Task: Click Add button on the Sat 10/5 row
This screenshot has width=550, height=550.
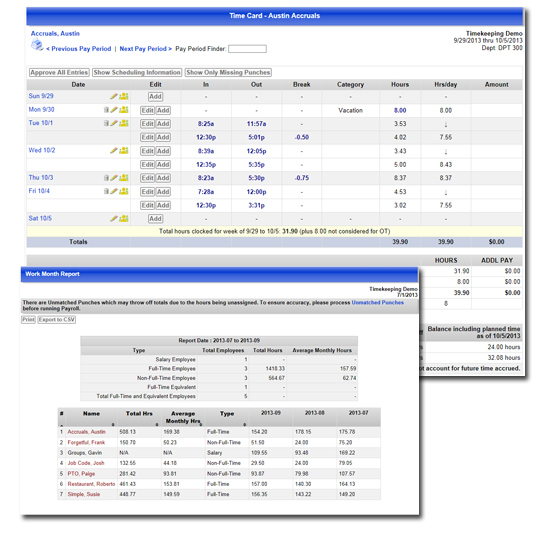Action: 155,219
